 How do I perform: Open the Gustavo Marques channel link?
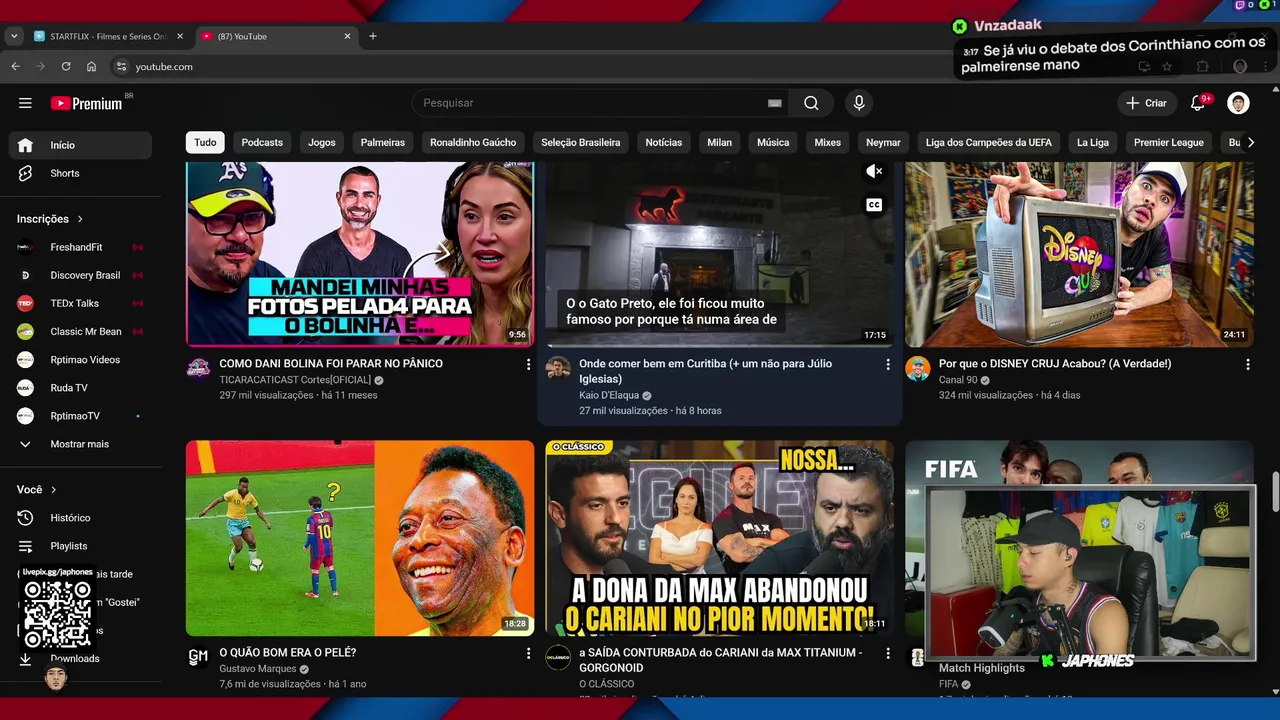[x=258, y=669]
